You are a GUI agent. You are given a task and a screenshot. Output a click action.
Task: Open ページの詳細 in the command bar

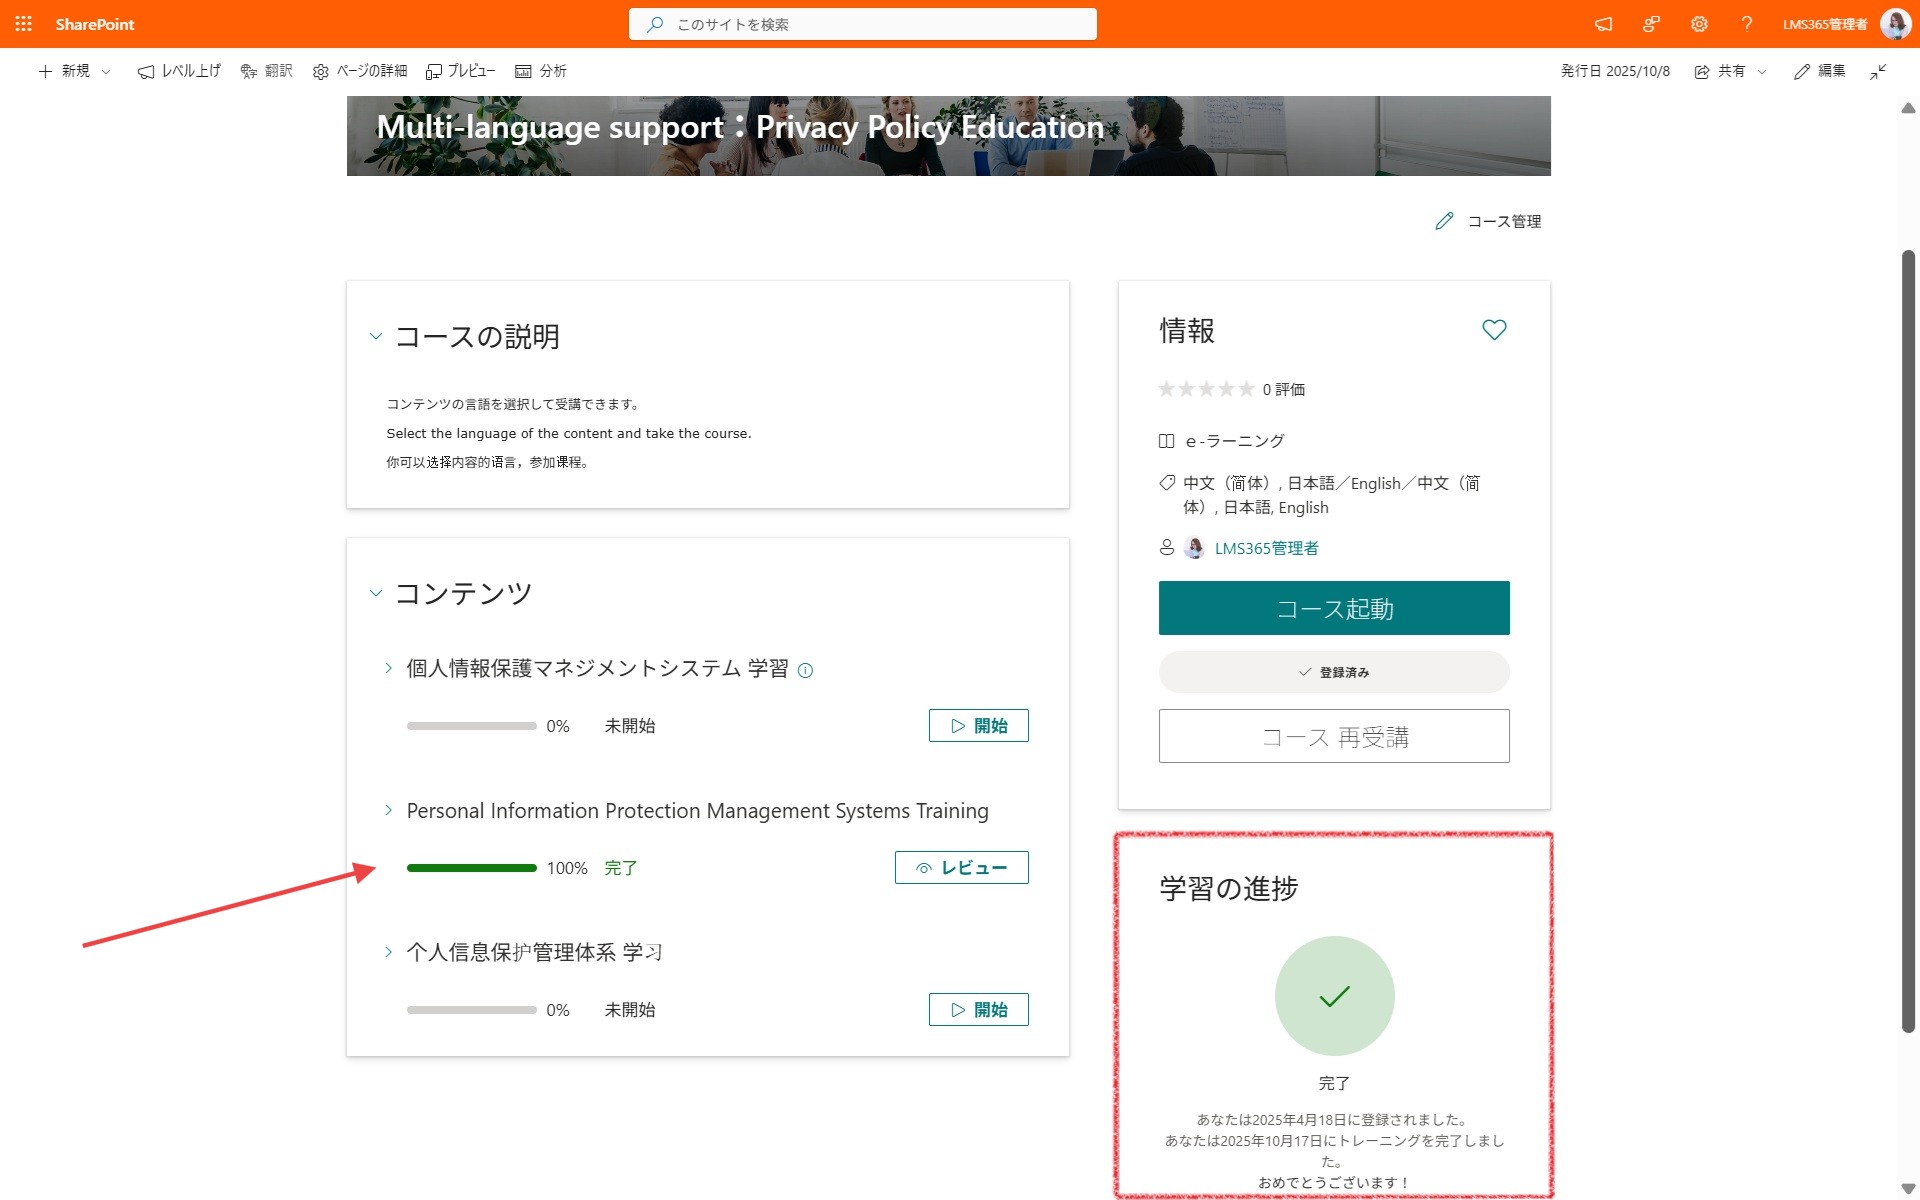(360, 71)
